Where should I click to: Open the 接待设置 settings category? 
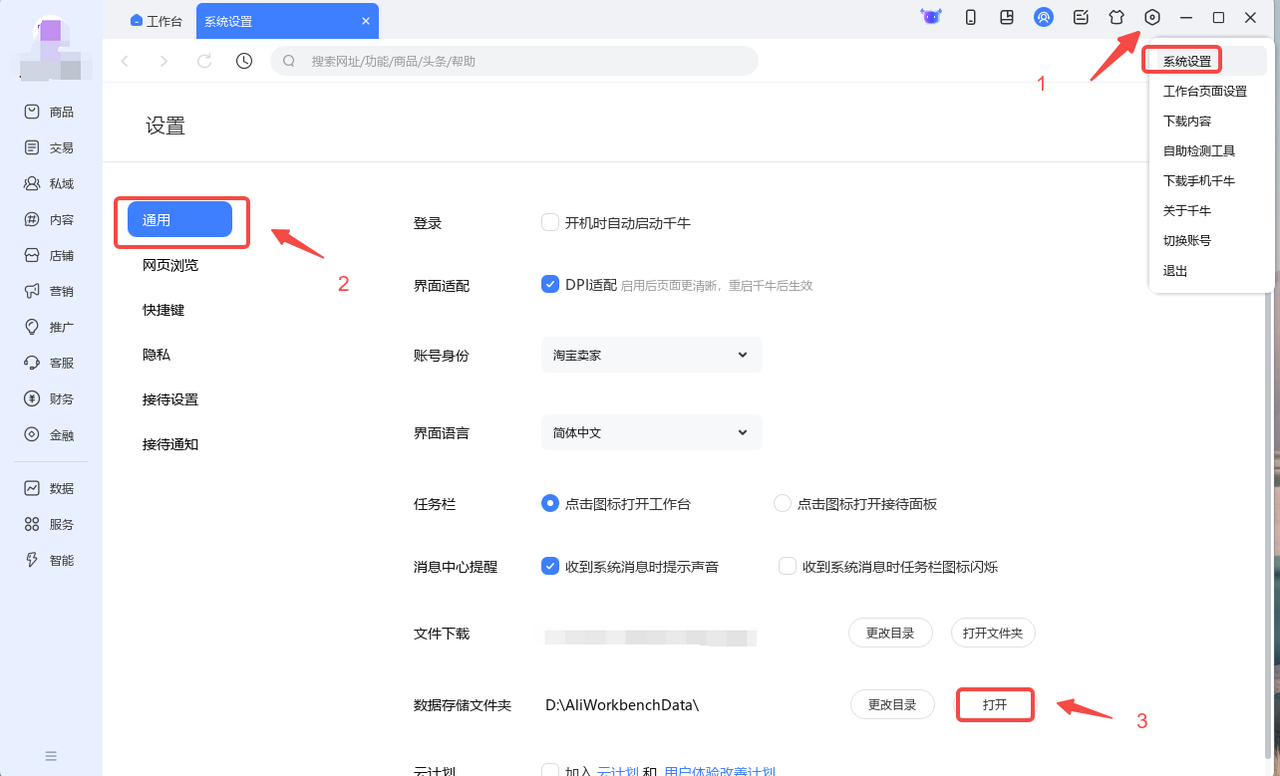170,399
